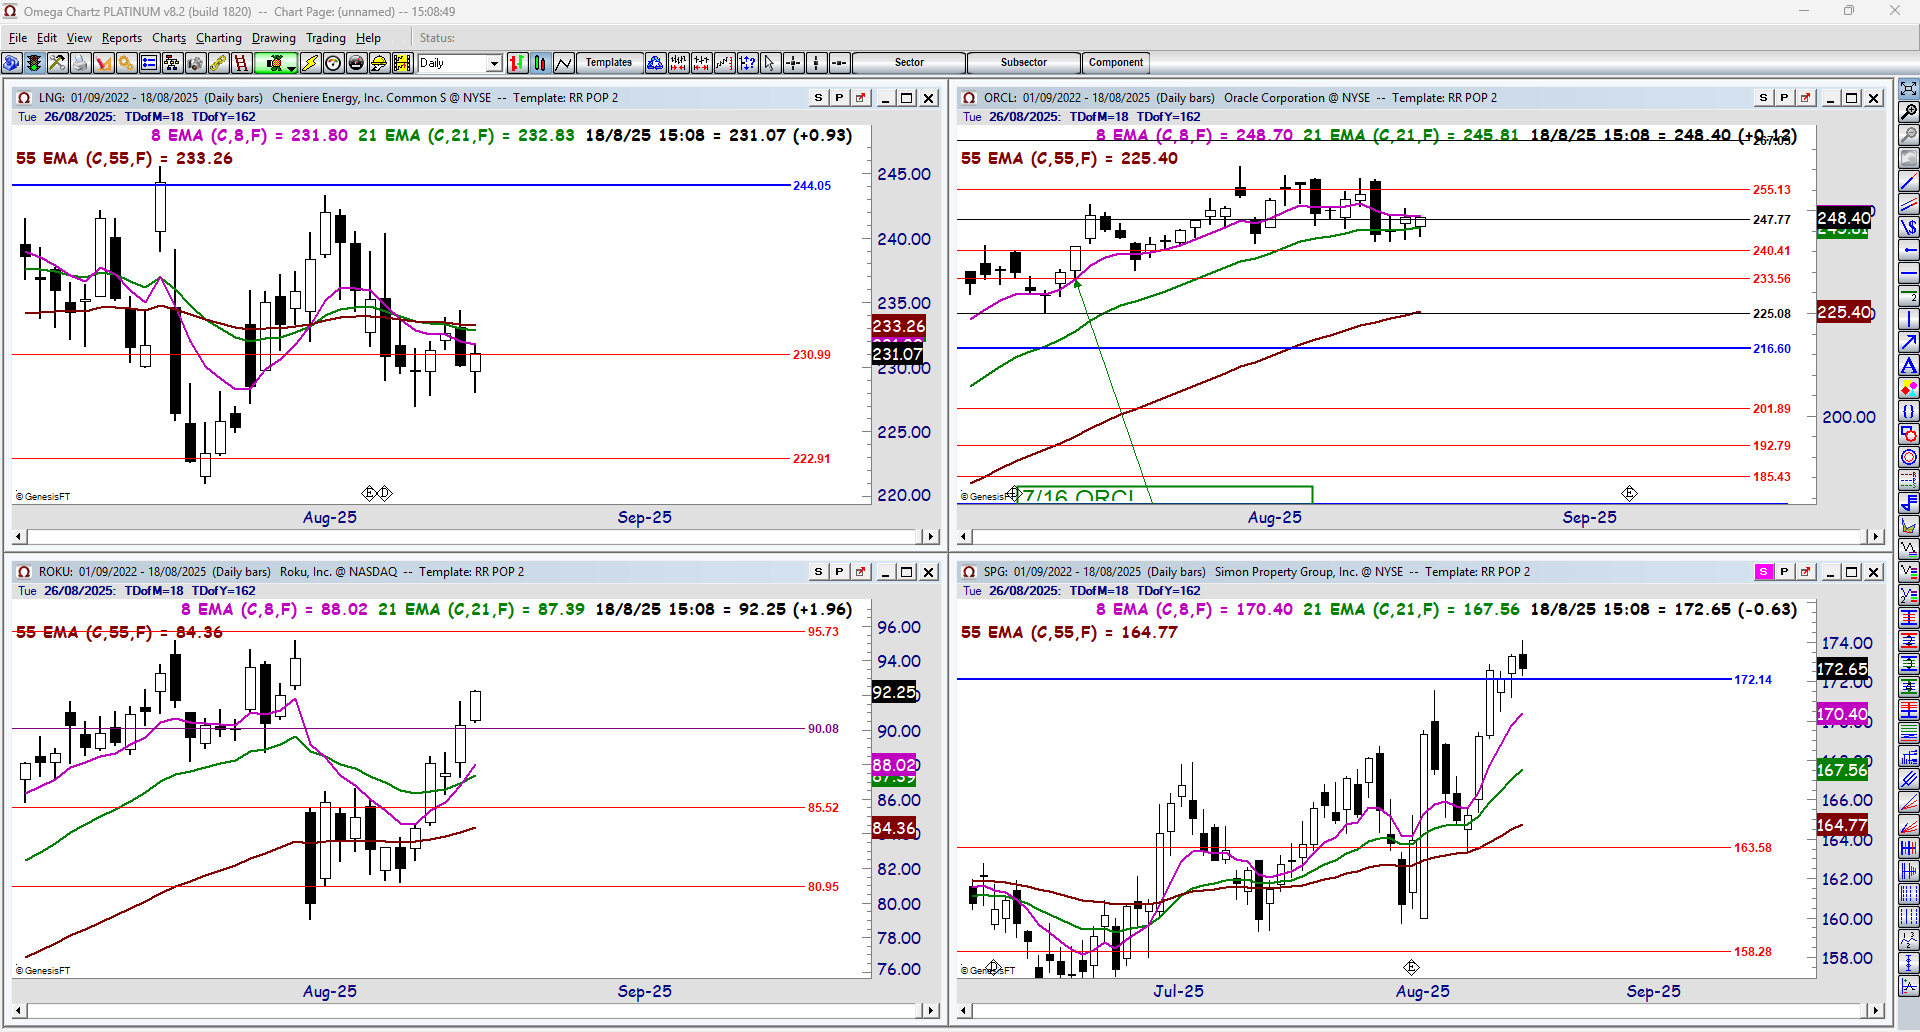Select the vertical line drawing tool
The image size is (1920, 1032).
point(1909,319)
